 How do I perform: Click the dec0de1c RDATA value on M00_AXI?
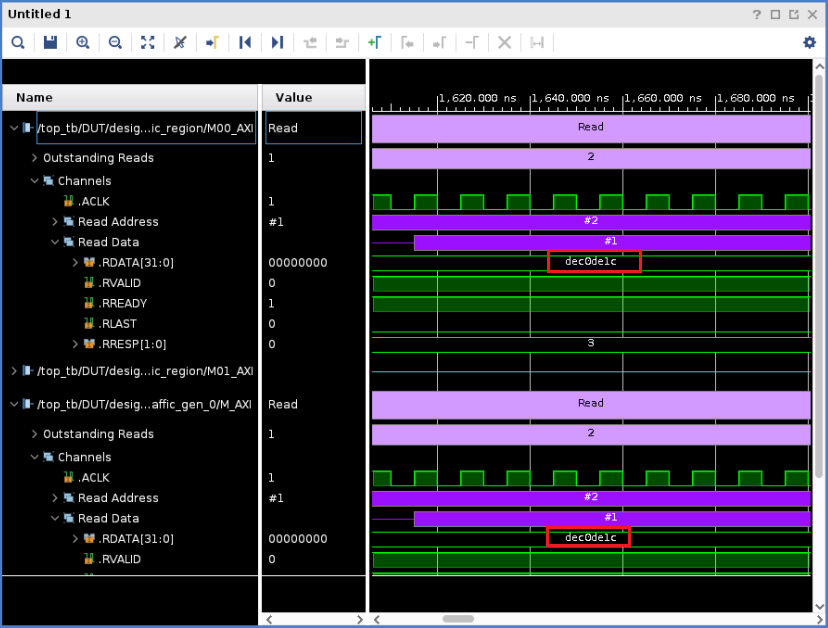tap(591, 261)
